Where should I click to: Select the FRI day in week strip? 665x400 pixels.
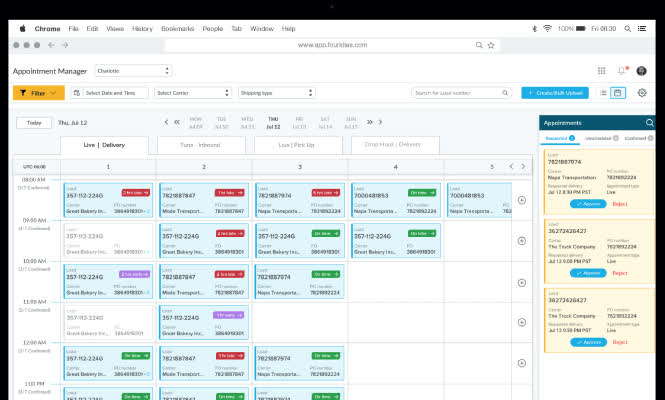299,123
